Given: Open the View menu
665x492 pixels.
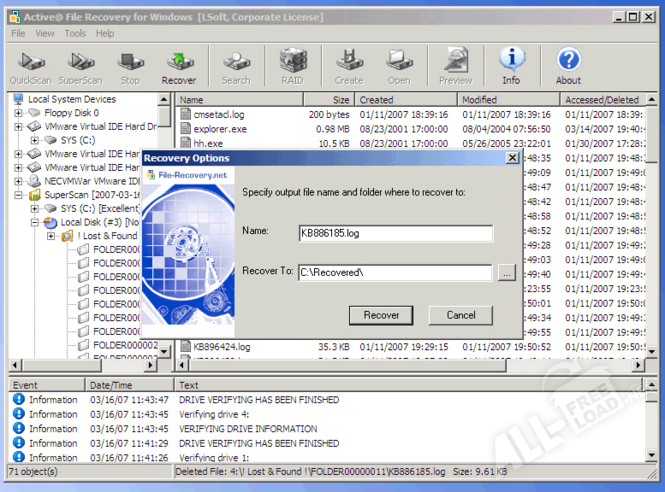Looking at the screenshot, I should pos(45,34).
